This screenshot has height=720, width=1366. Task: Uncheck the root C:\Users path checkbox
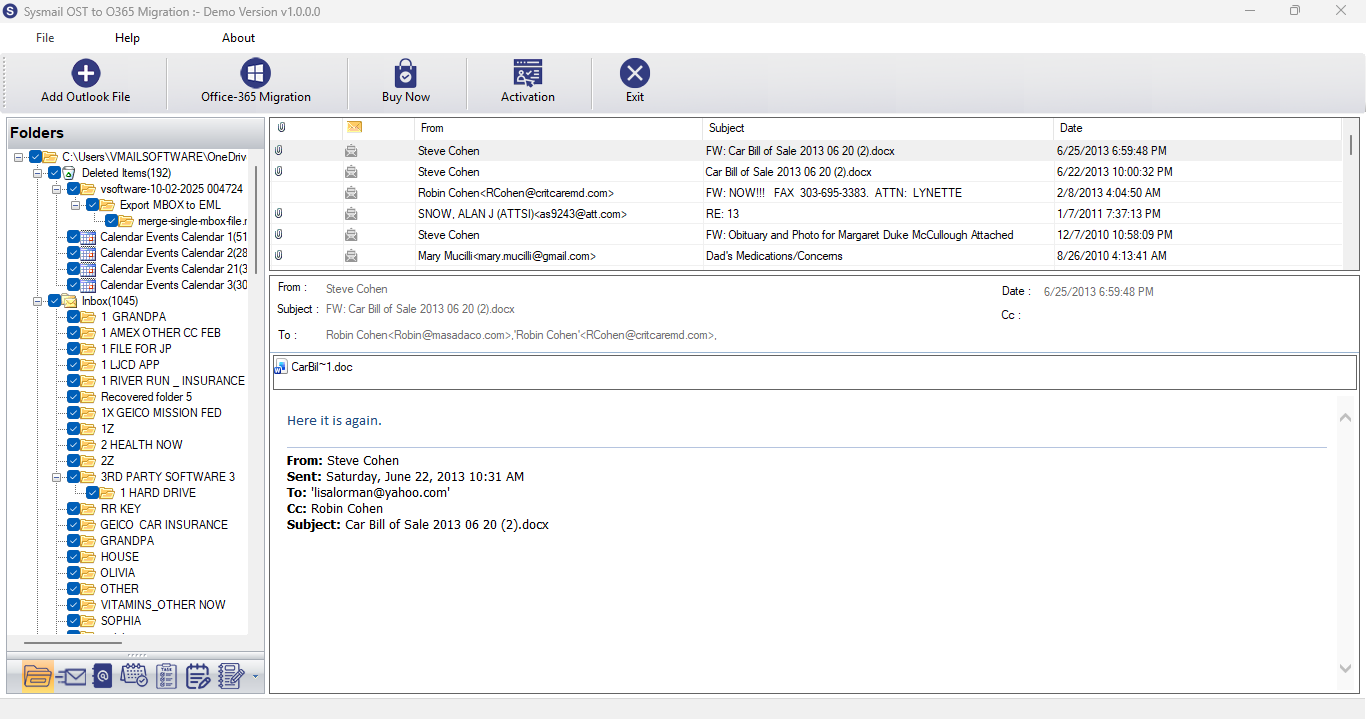36,157
